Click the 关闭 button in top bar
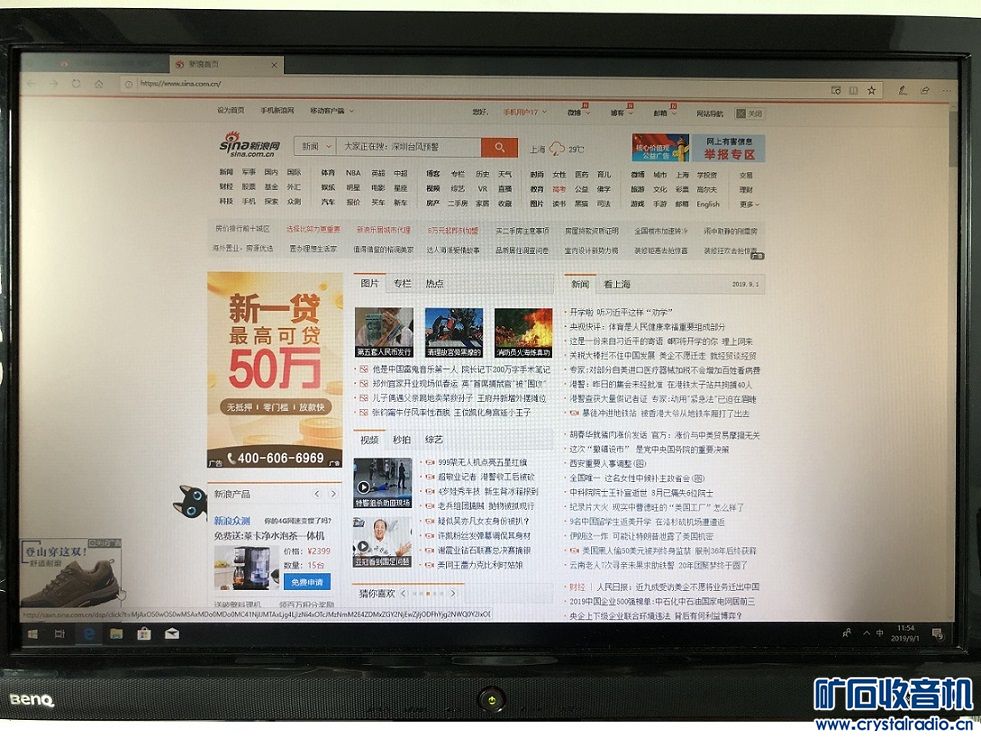This screenshot has height=737, width=981. pyautogui.click(x=750, y=114)
